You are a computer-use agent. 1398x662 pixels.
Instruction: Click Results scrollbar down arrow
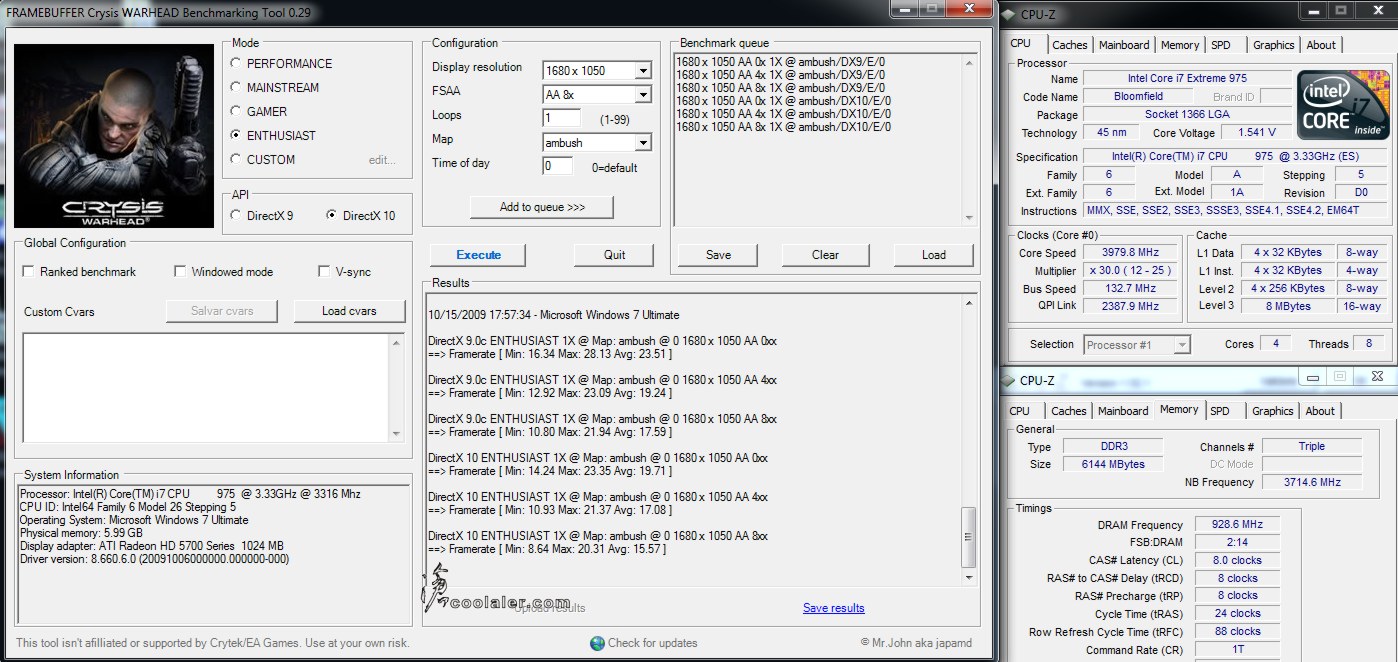[x=968, y=577]
